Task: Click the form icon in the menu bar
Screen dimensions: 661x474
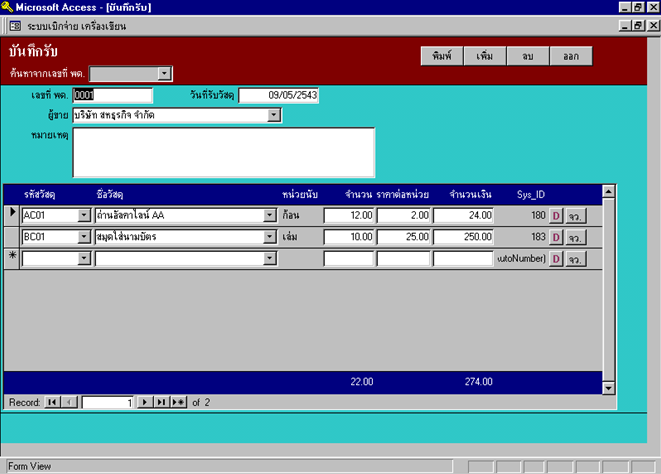Action: (15, 26)
